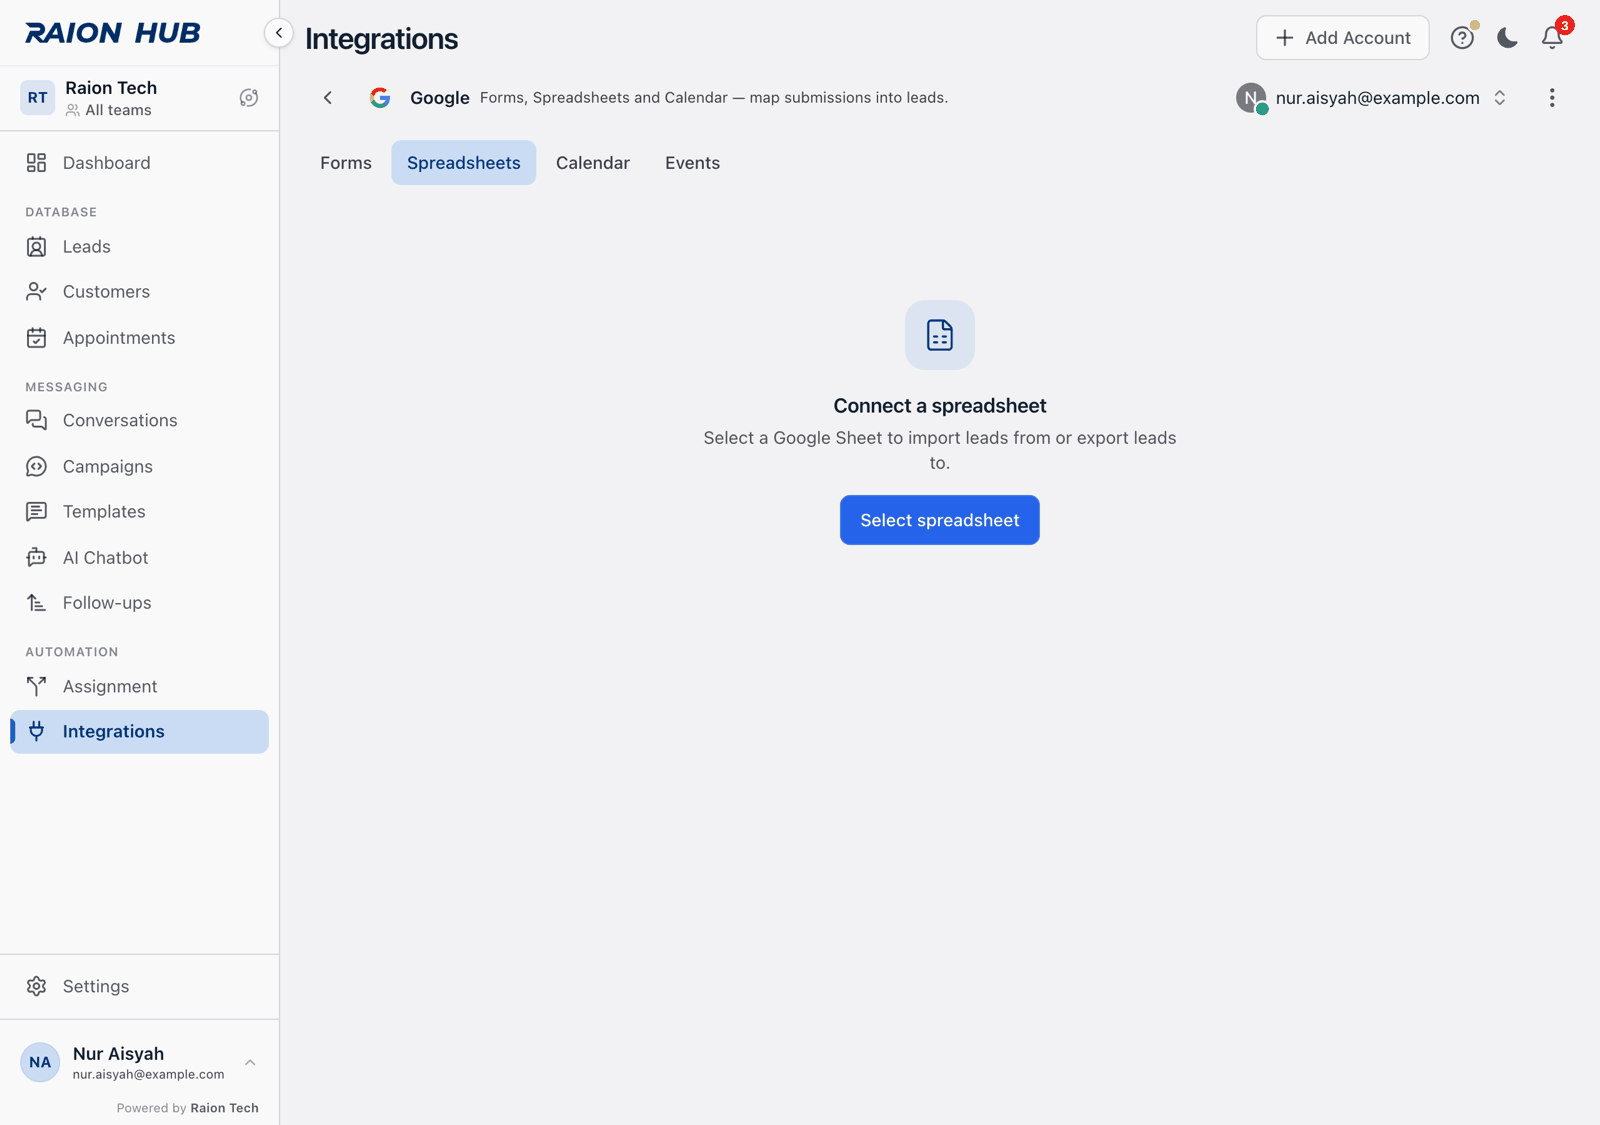The image size is (1600, 1125).
Task: Click the Raion Hub logo
Action: tap(113, 33)
